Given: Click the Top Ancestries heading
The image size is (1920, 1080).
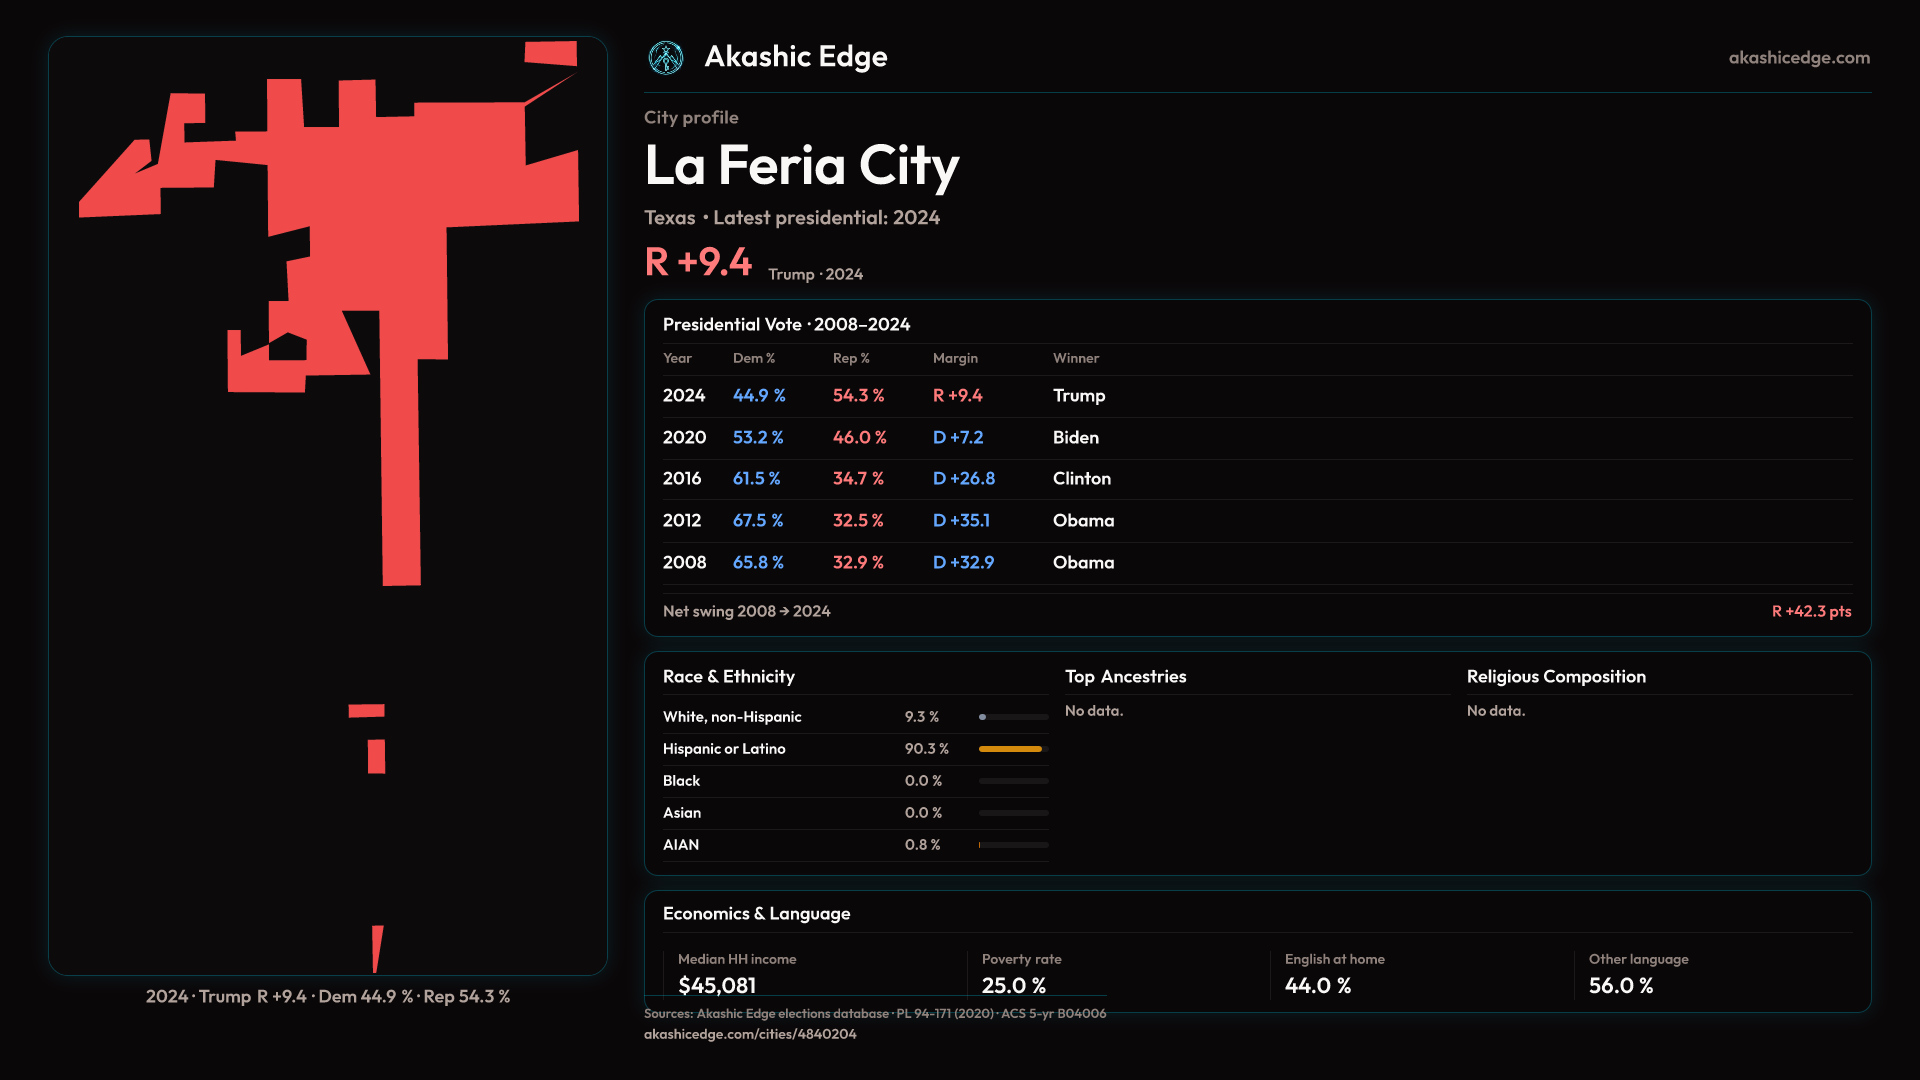Looking at the screenshot, I should tap(1125, 677).
